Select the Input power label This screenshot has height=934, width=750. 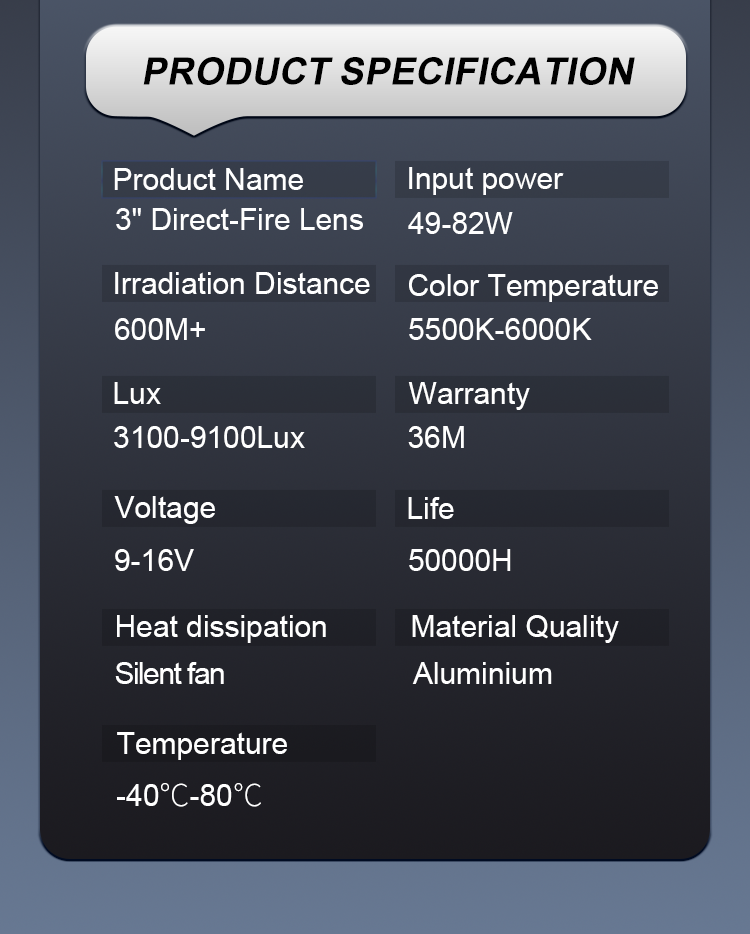tap(485, 180)
